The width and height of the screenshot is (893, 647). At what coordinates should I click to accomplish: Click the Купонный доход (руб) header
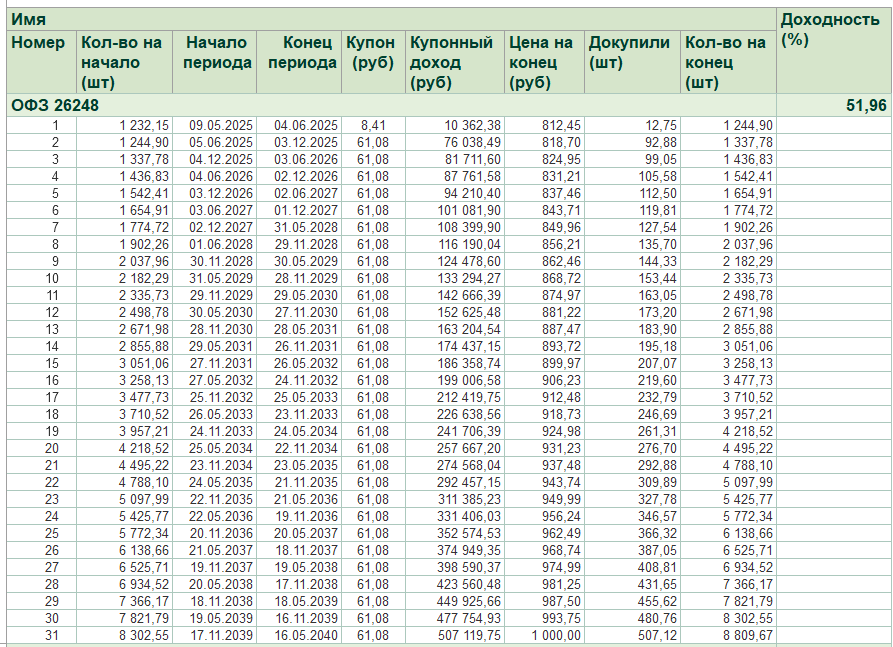pyautogui.click(x=452, y=62)
